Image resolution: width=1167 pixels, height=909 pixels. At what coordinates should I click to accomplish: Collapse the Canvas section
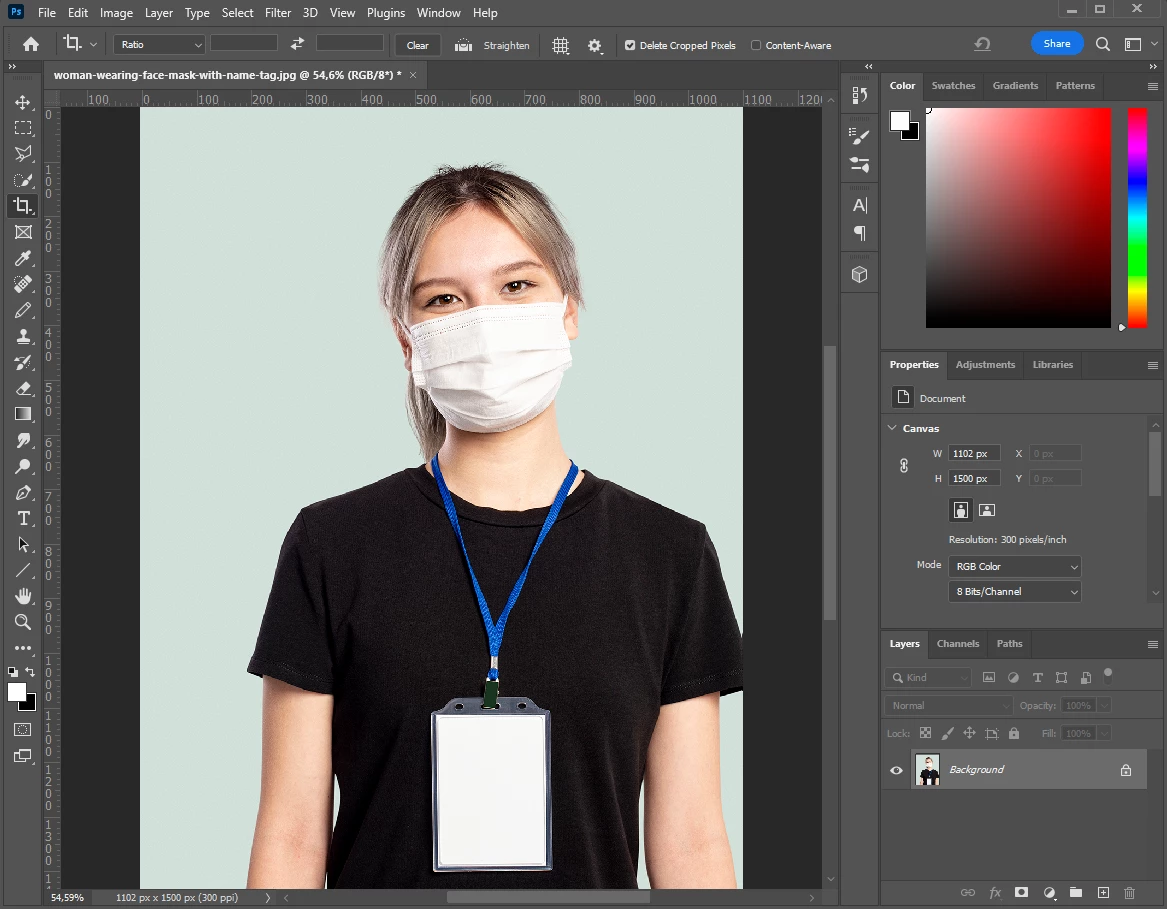(x=892, y=428)
